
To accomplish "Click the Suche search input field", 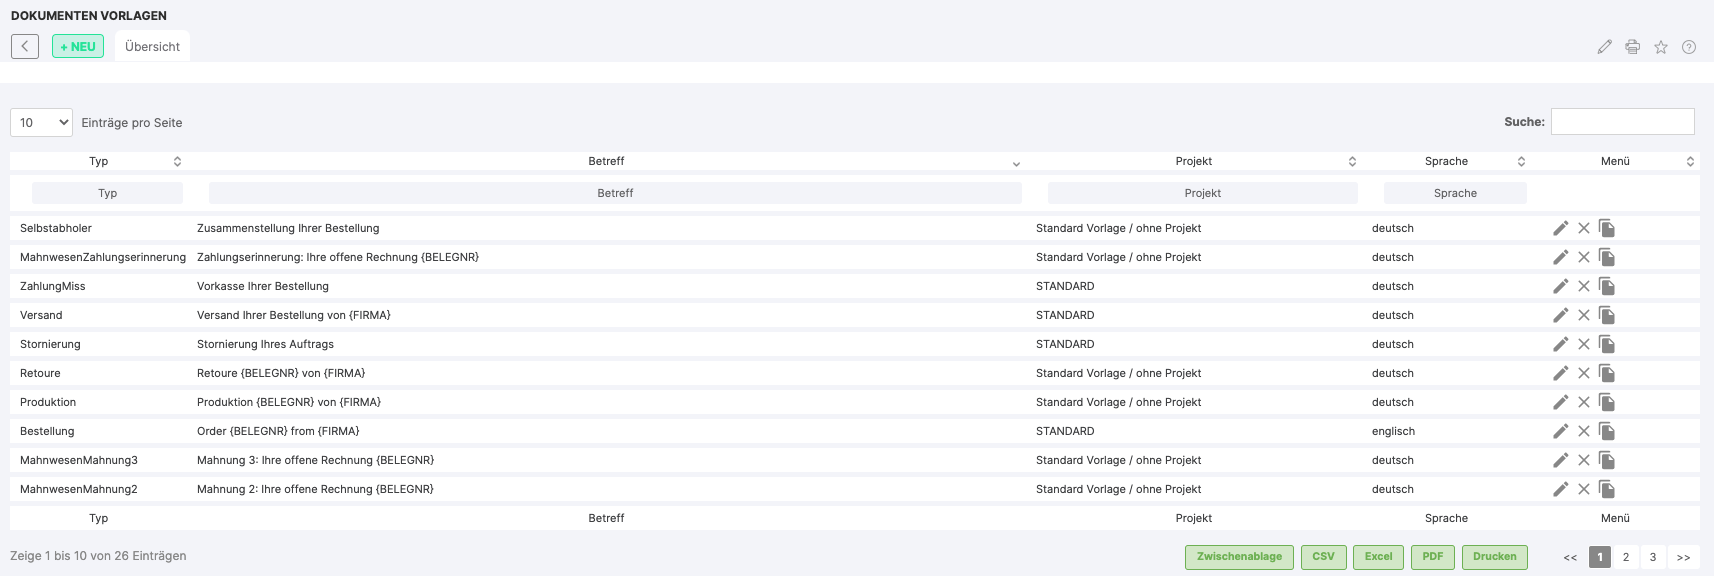I will (1622, 121).
